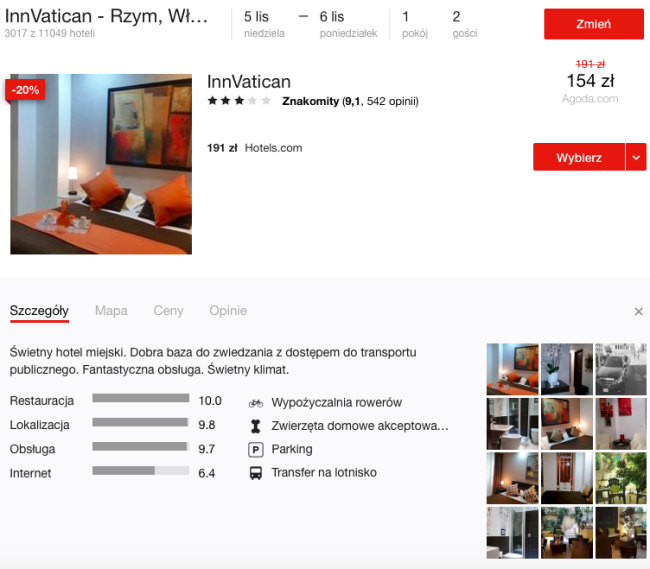Click the Parking P icon
650x569 pixels.
click(x=255, y=450)
